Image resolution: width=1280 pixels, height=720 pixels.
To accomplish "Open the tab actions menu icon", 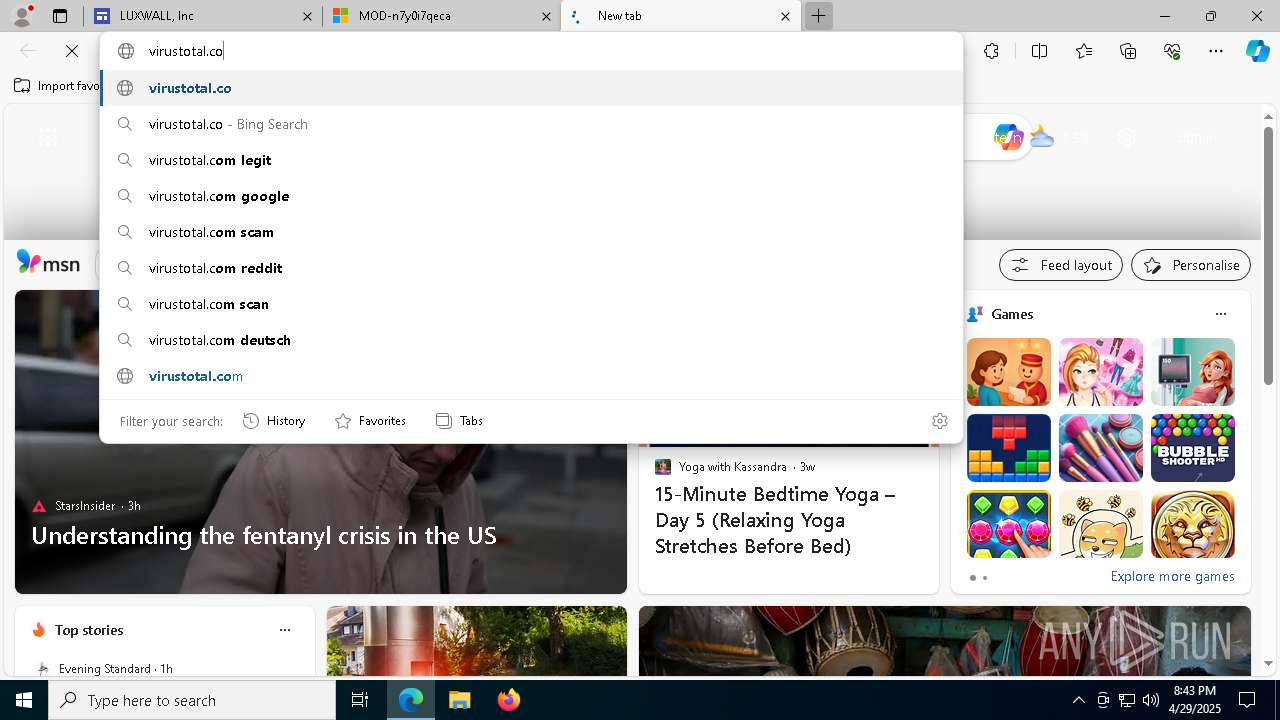I will click(x=60, y=16).
